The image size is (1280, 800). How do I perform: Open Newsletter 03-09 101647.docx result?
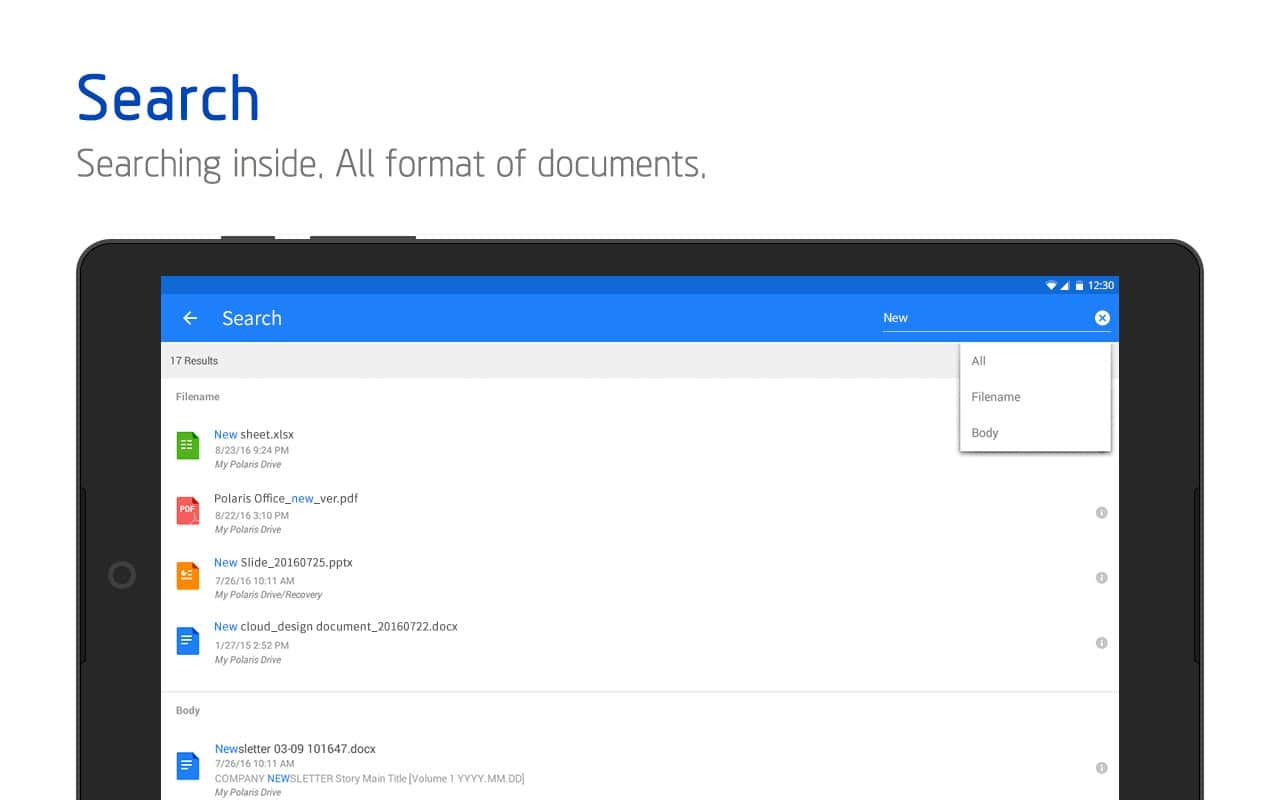pyautogui.click(x=295, y=749)
